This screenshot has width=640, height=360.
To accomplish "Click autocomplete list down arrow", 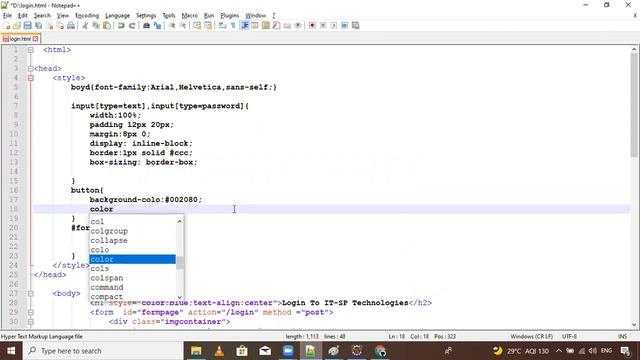I will coord(180,297).
